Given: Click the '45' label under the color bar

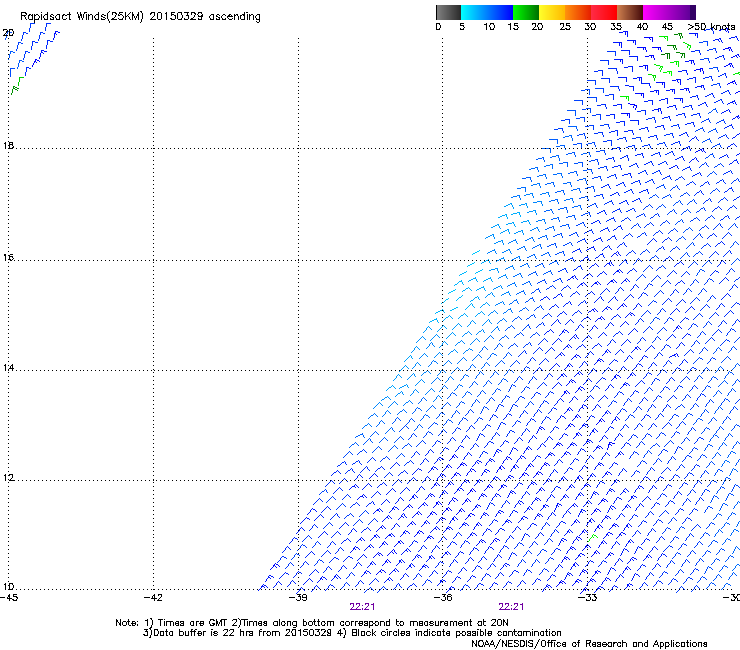Looking at the screenshot, I should [667, 27].
